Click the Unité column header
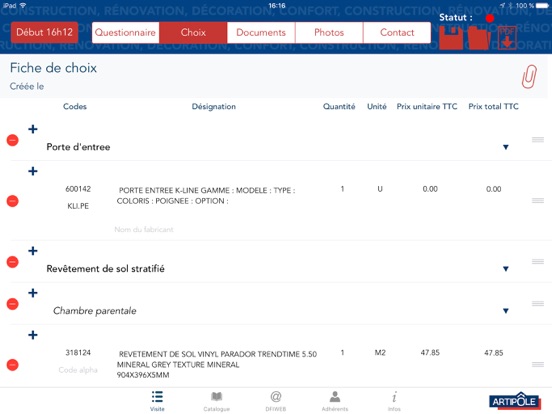 click(x=377, y=106)
